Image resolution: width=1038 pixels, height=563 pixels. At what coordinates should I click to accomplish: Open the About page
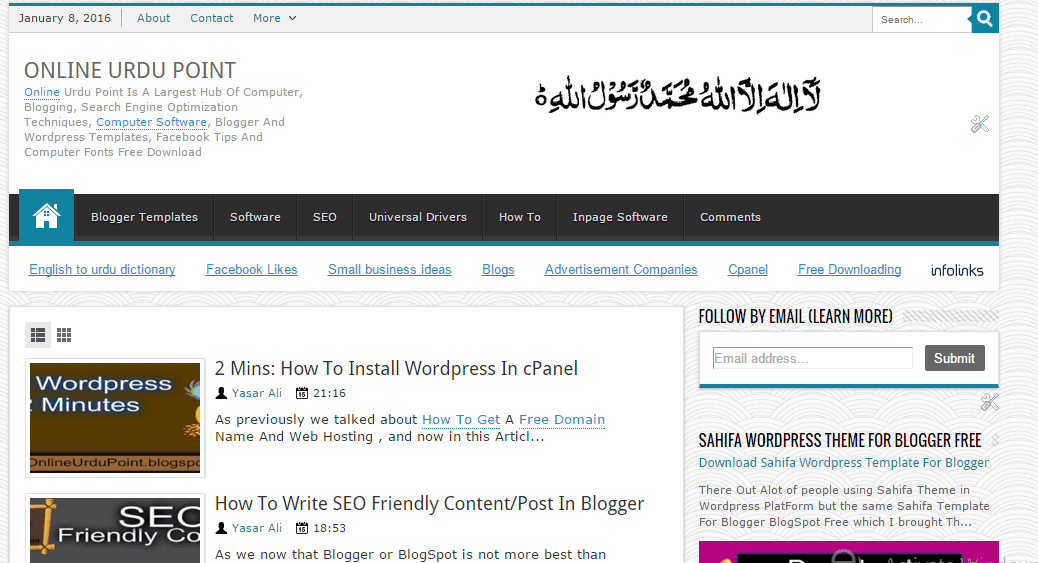(154, 19)
